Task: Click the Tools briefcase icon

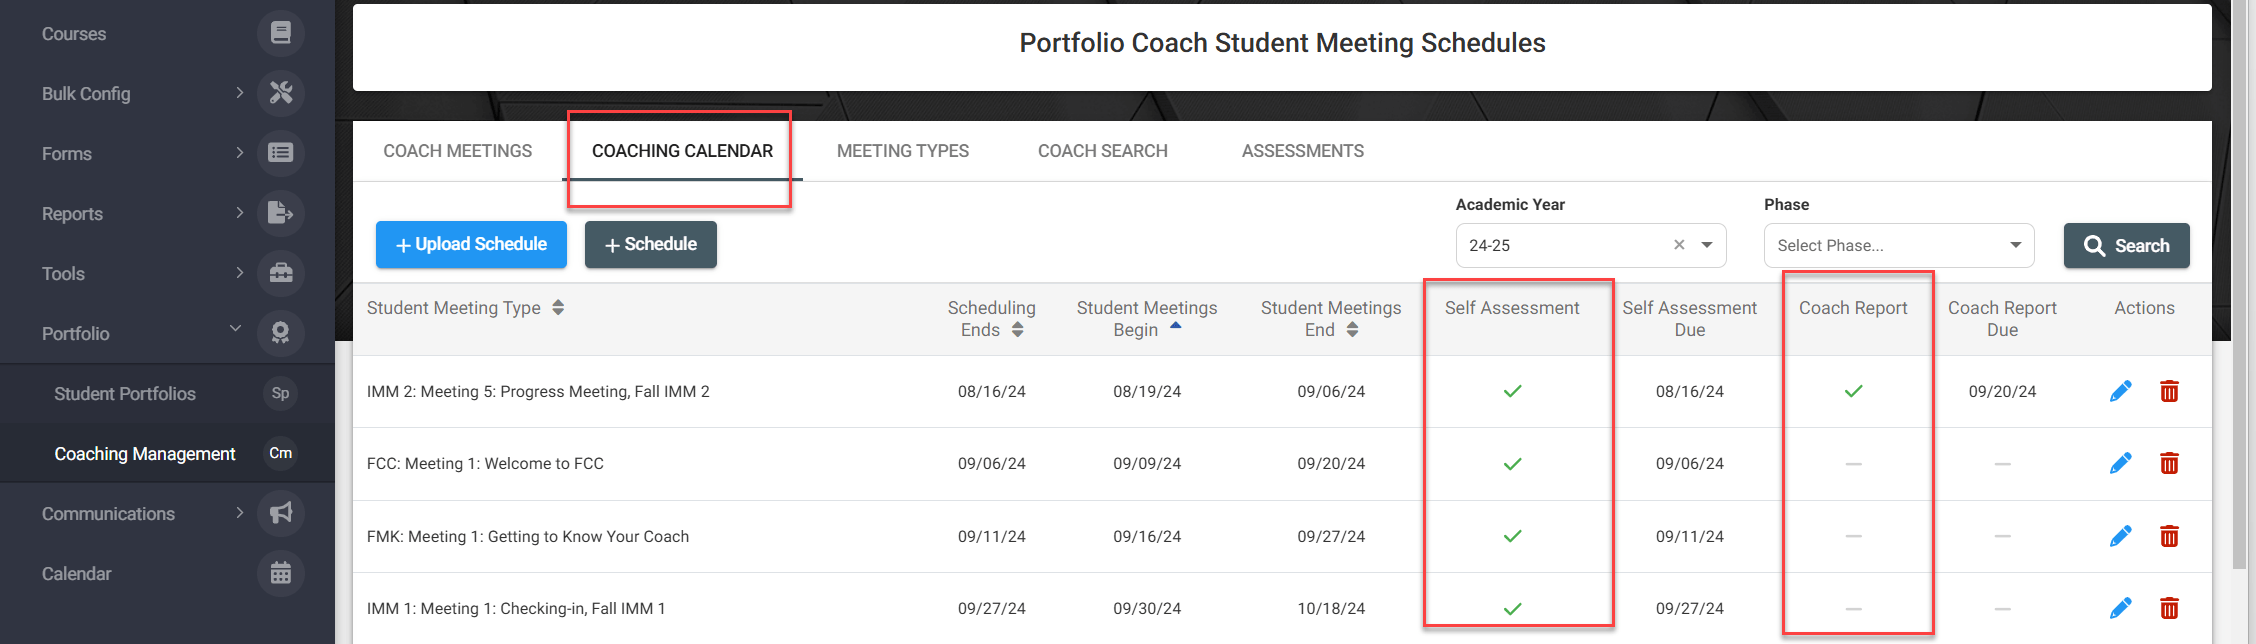Action: 281,273
